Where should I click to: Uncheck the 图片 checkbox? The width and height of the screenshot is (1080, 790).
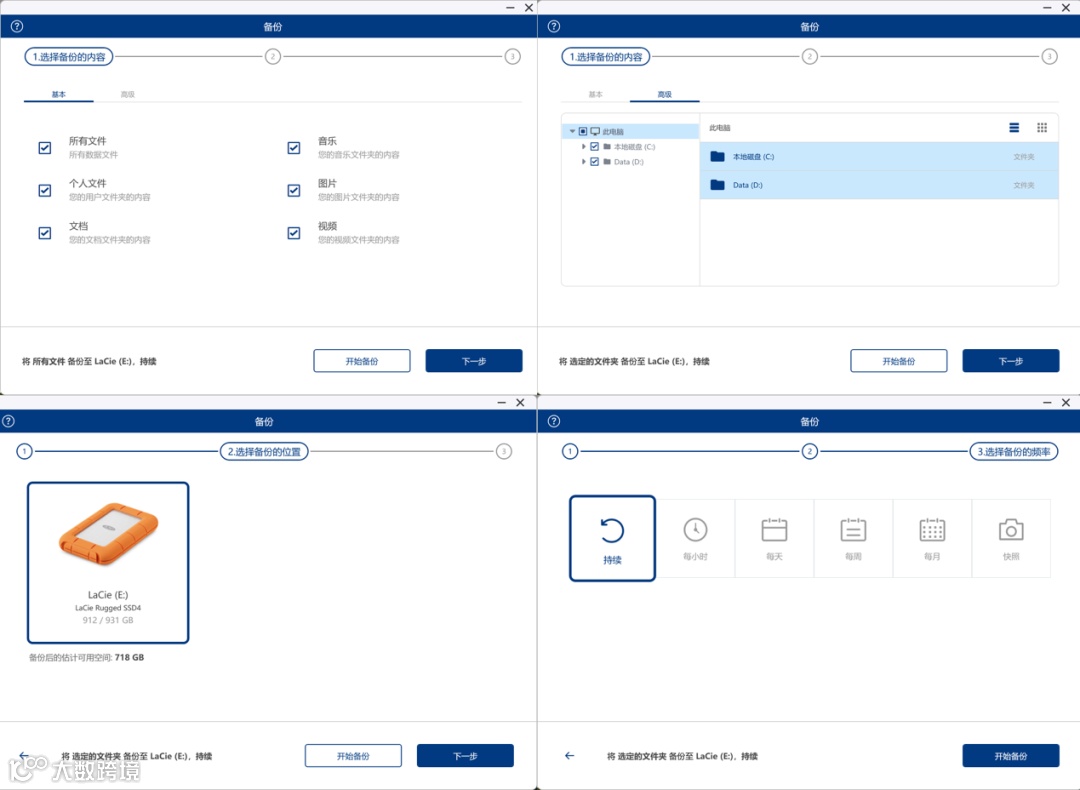click(x=294, y=190)
